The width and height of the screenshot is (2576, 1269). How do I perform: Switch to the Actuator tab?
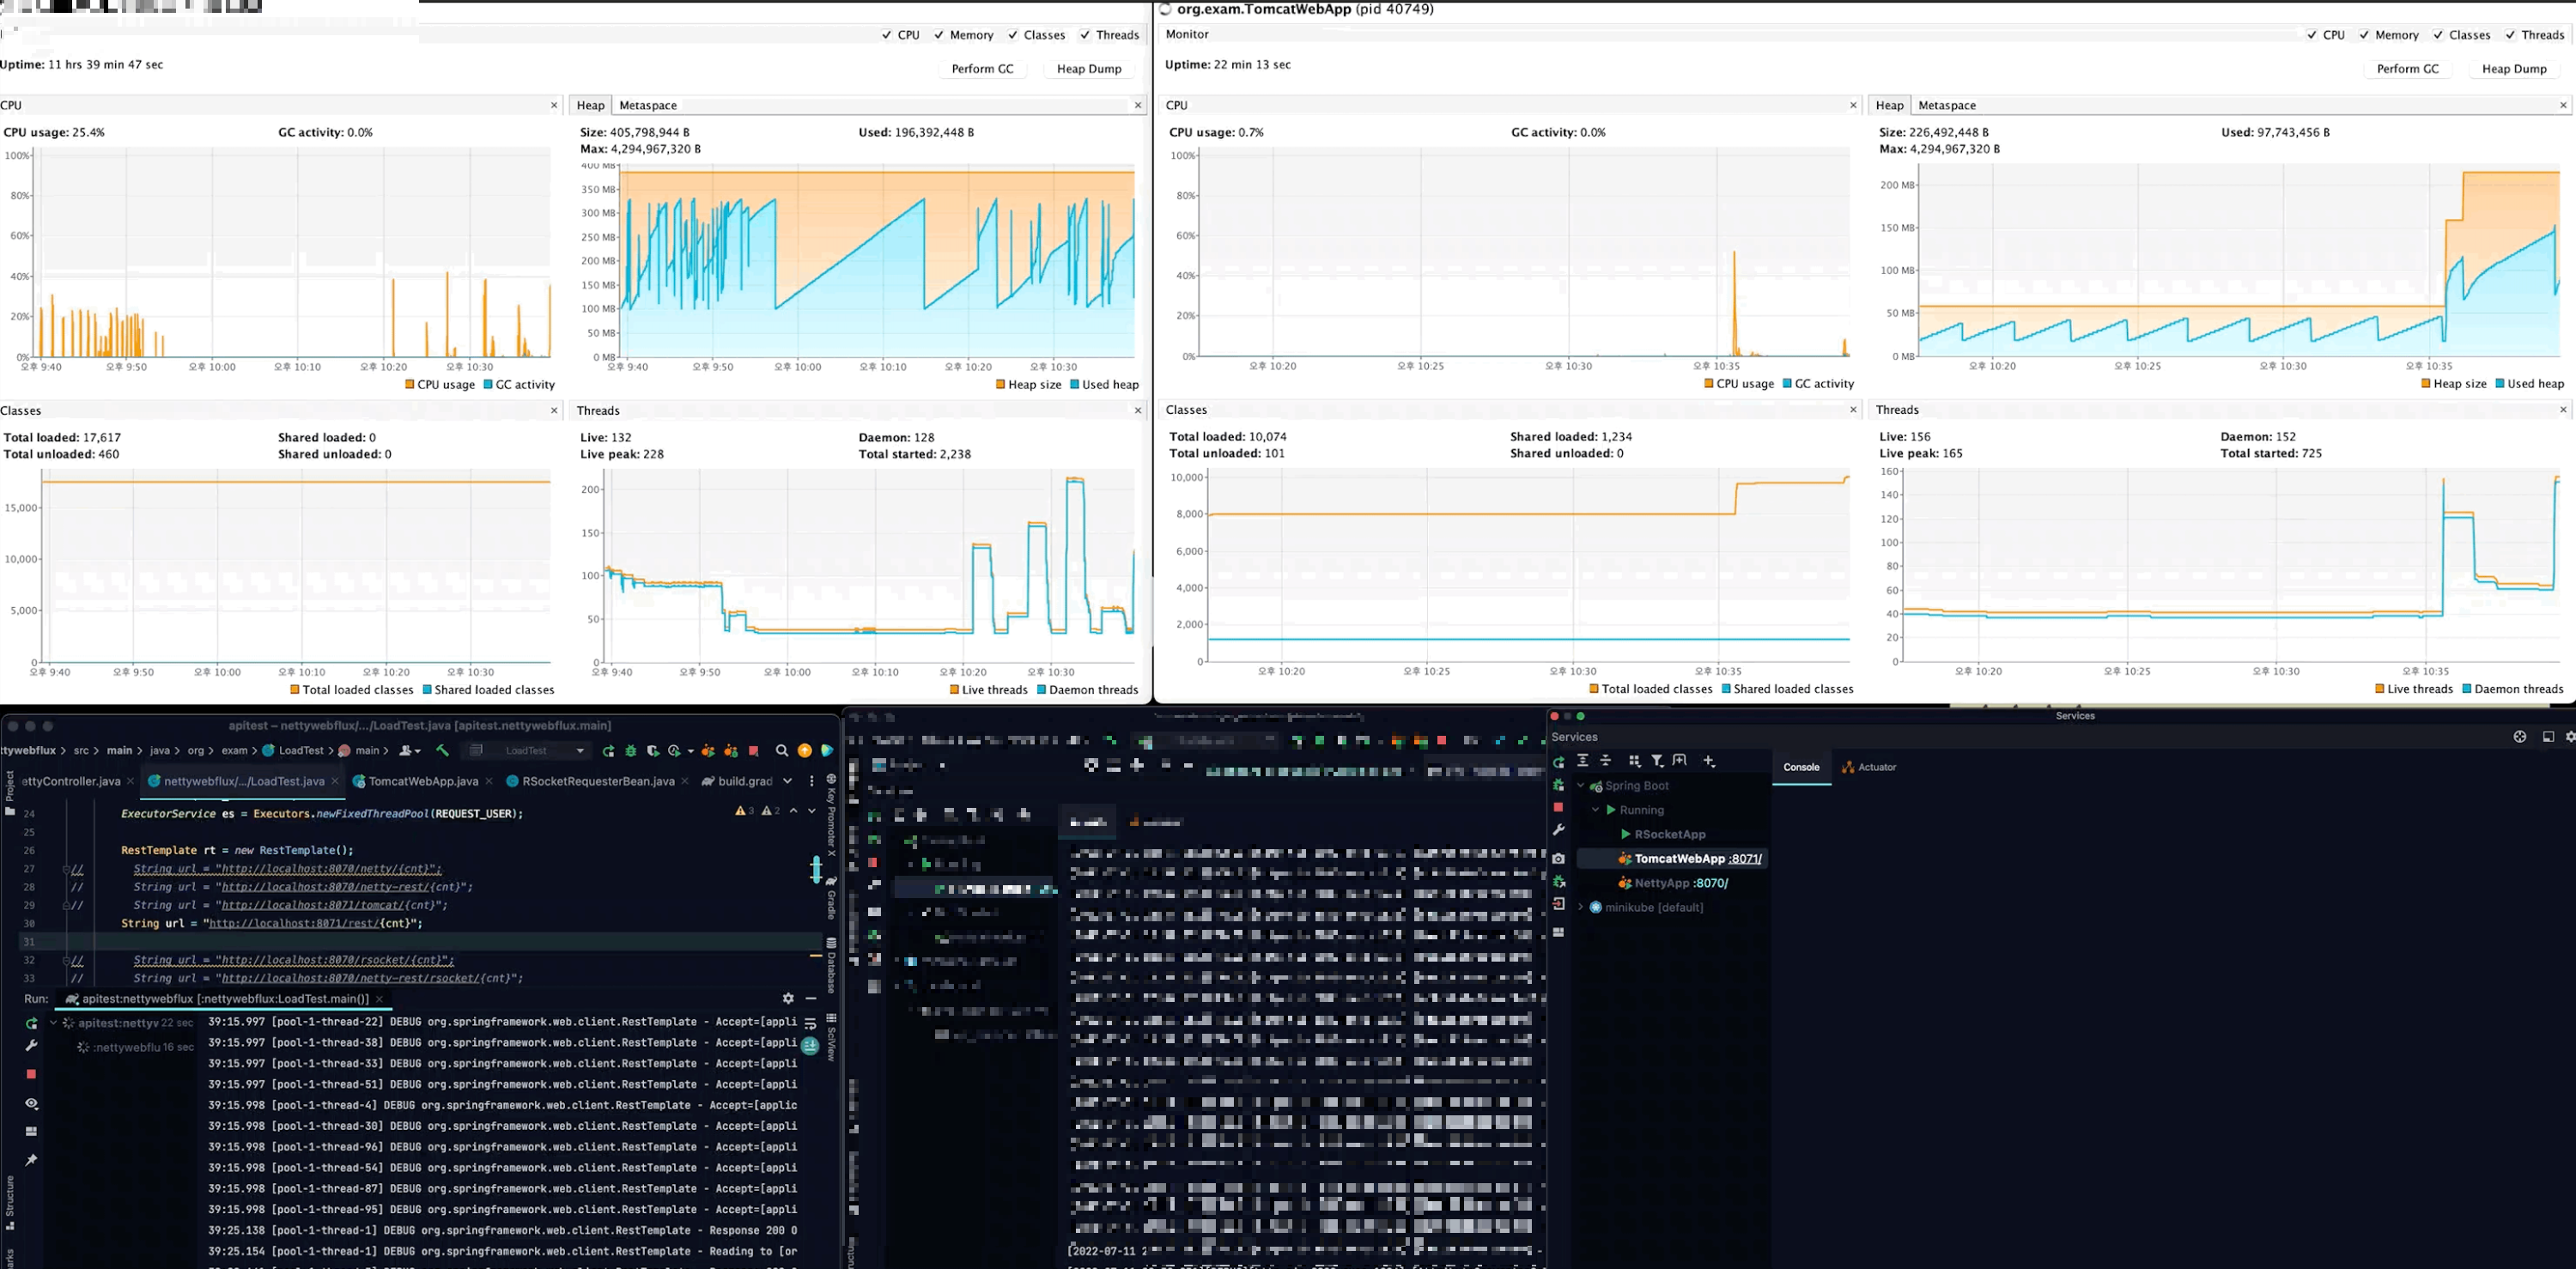pos(1869,767)
